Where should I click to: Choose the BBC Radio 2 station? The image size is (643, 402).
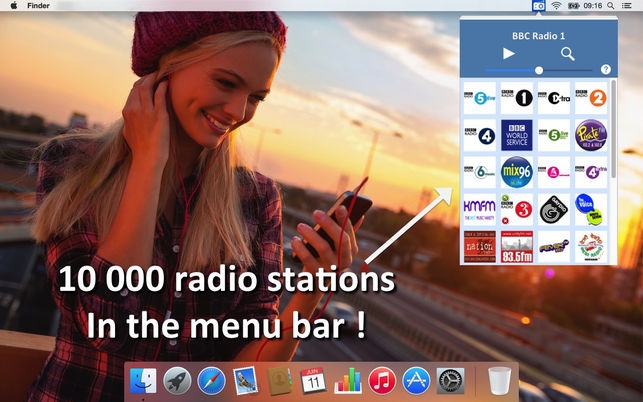point(591,98)
